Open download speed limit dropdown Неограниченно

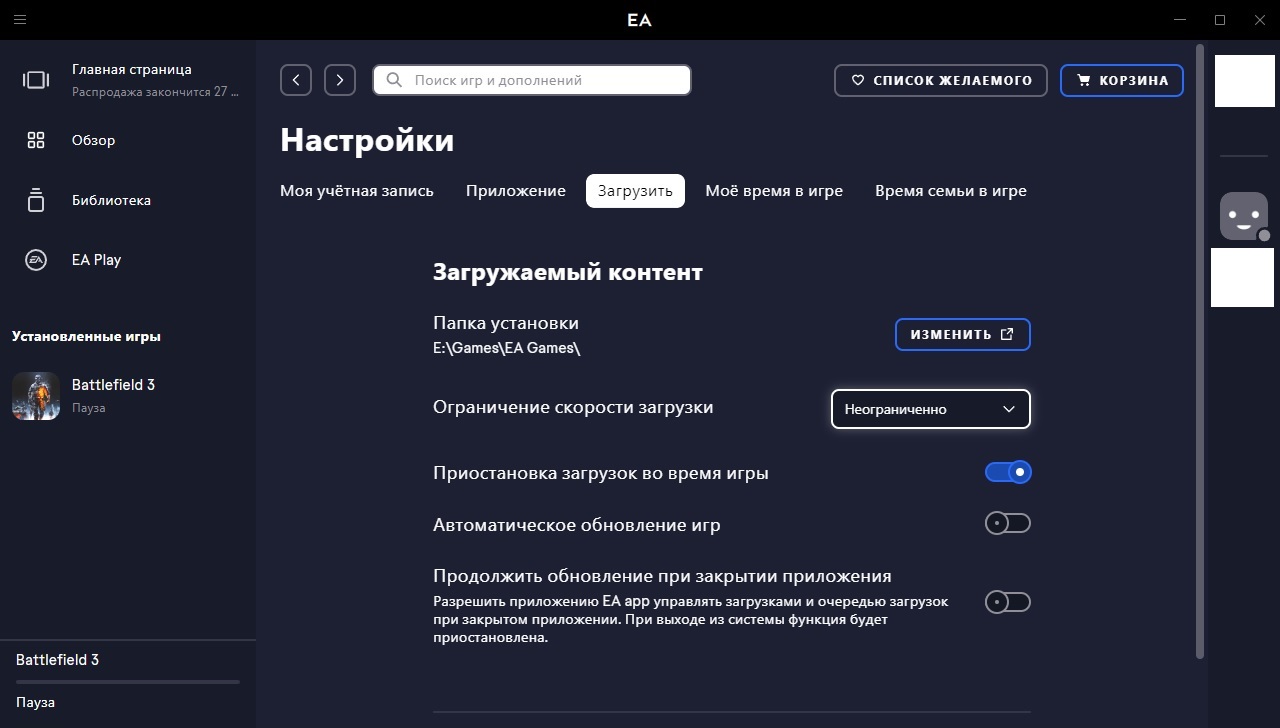(931, 409)
